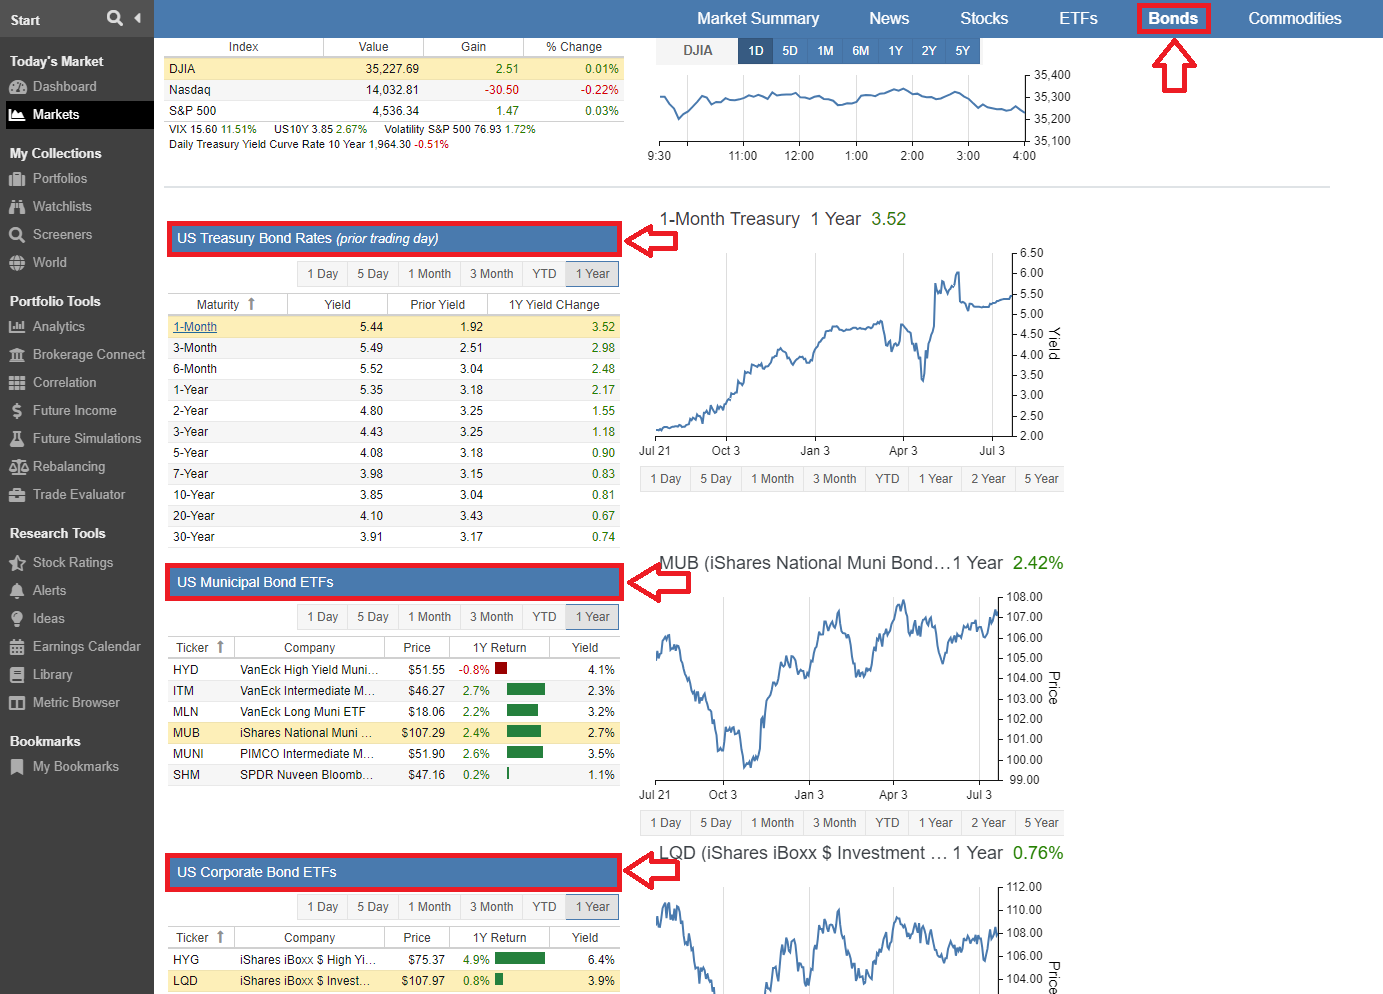Select the Bonds tab

1173,18
